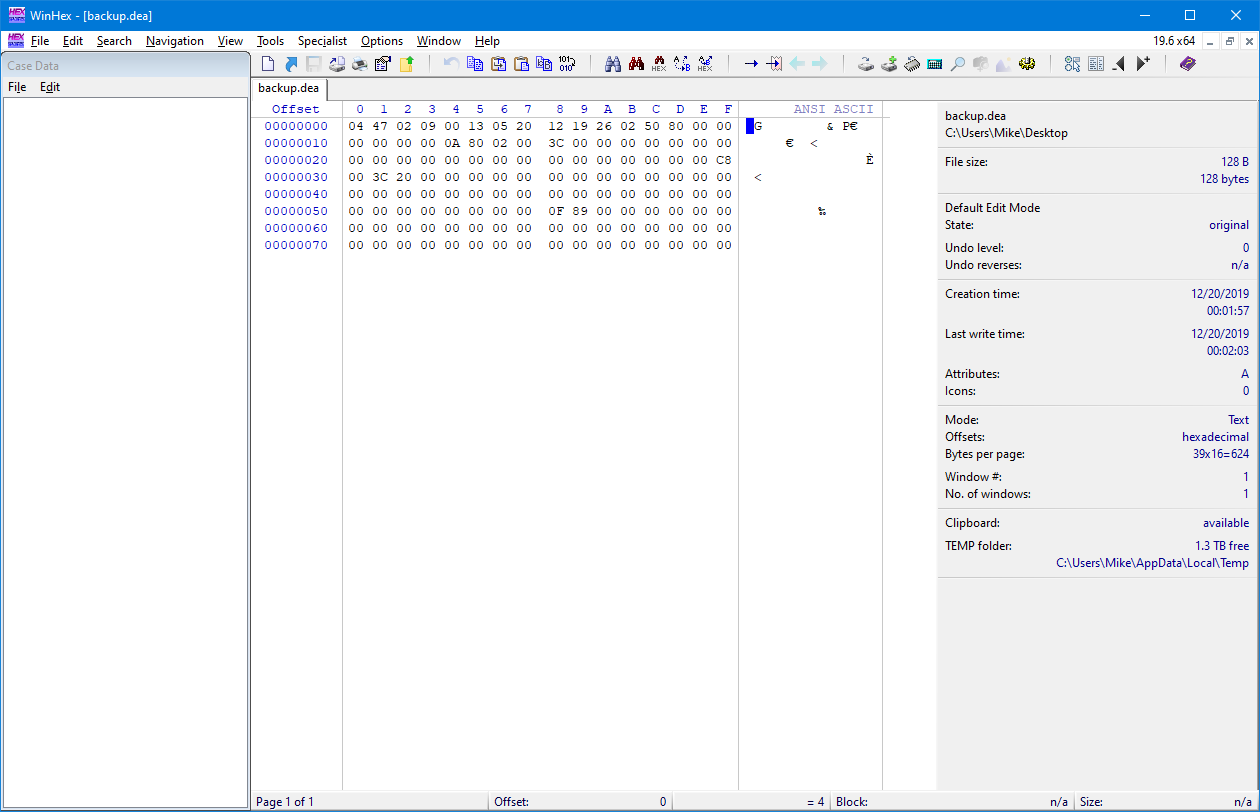
Task: Click the Offset column header
Action: pos(296,109)
